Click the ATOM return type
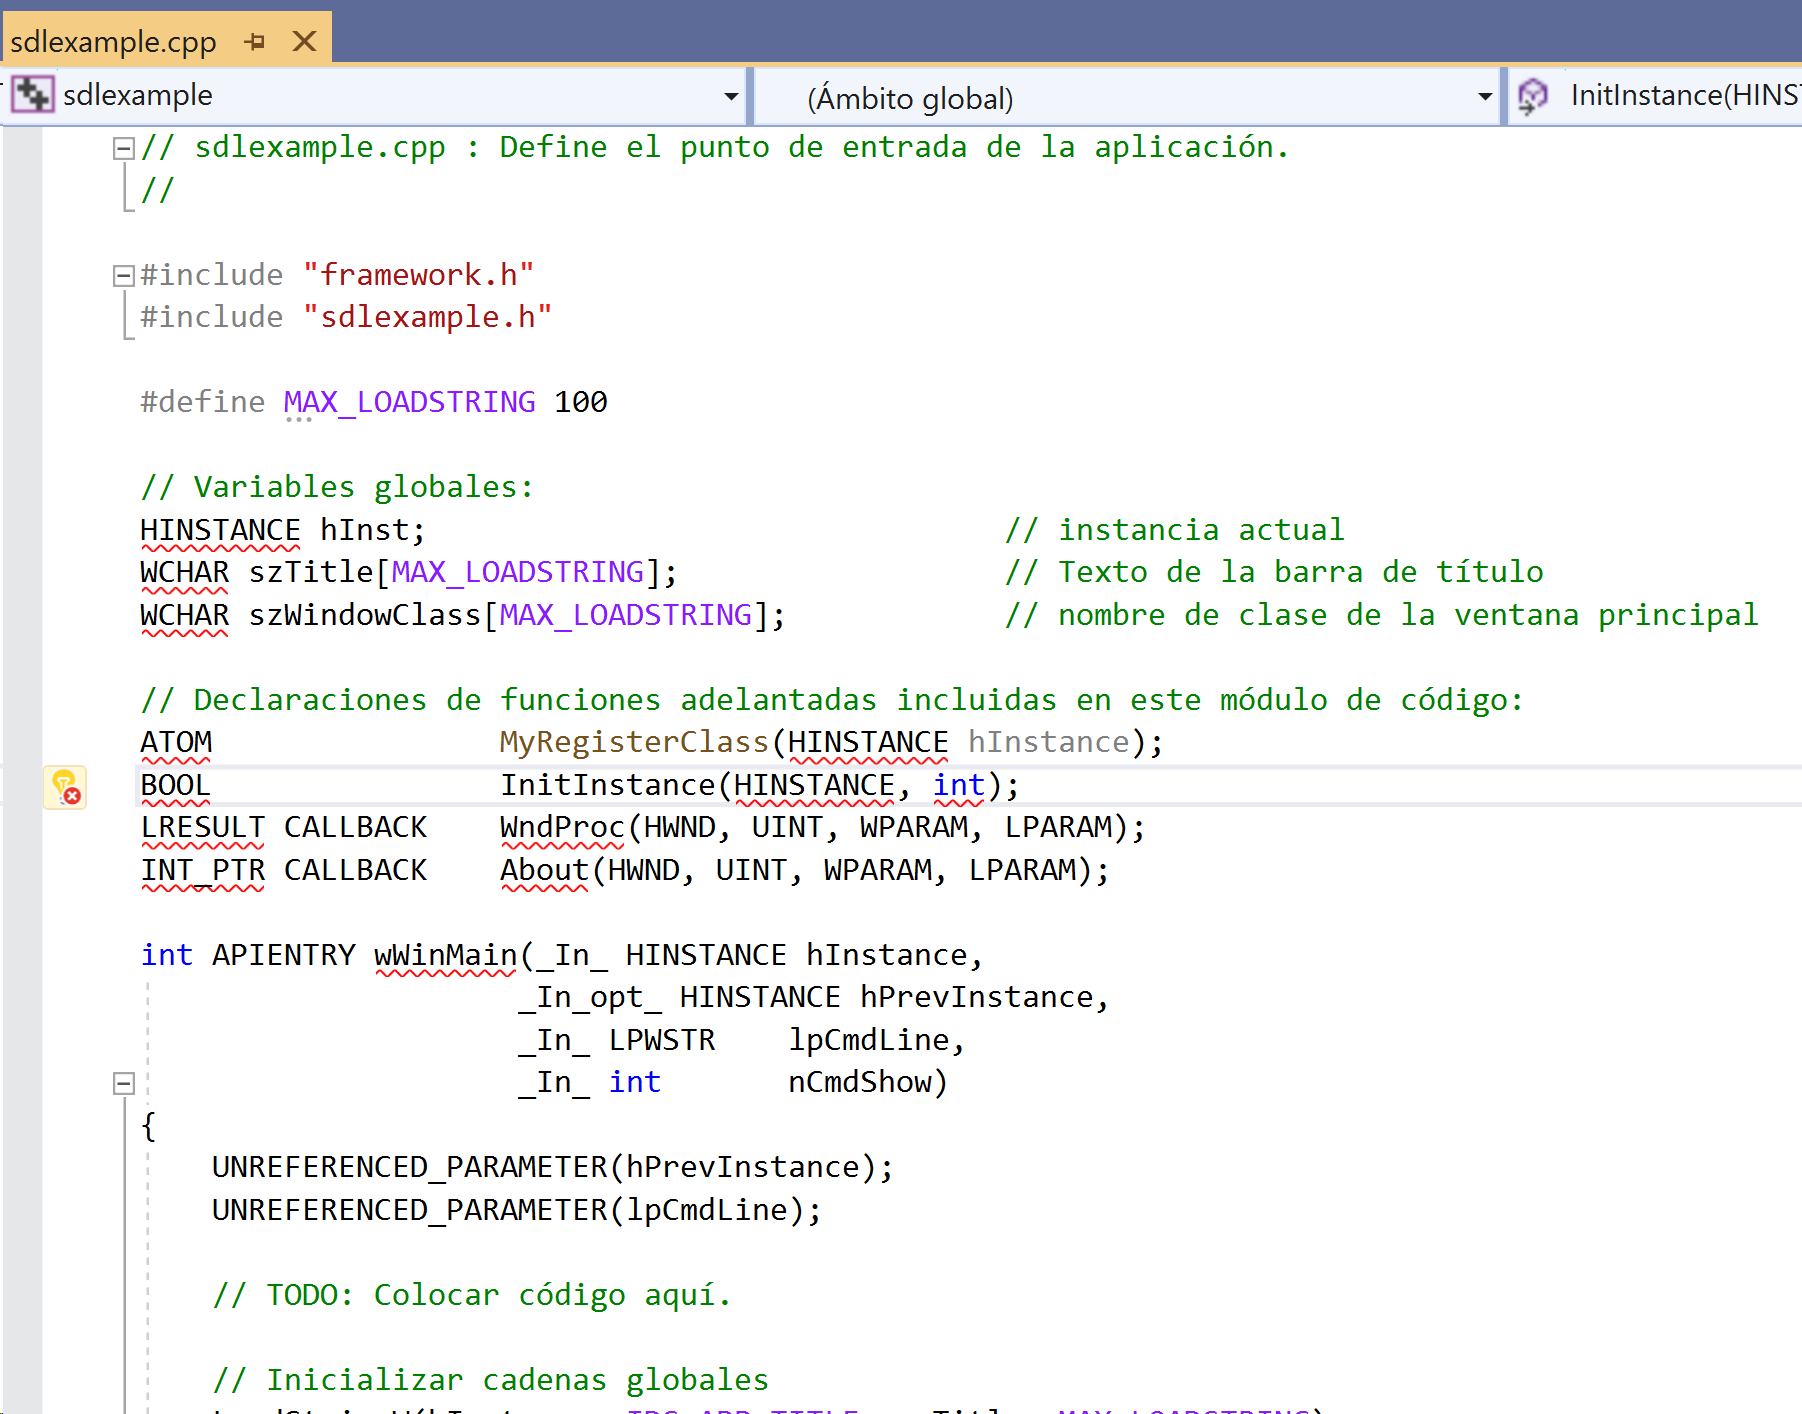The height and width of the screenshot is (1414, 1802). coord(176,742)
